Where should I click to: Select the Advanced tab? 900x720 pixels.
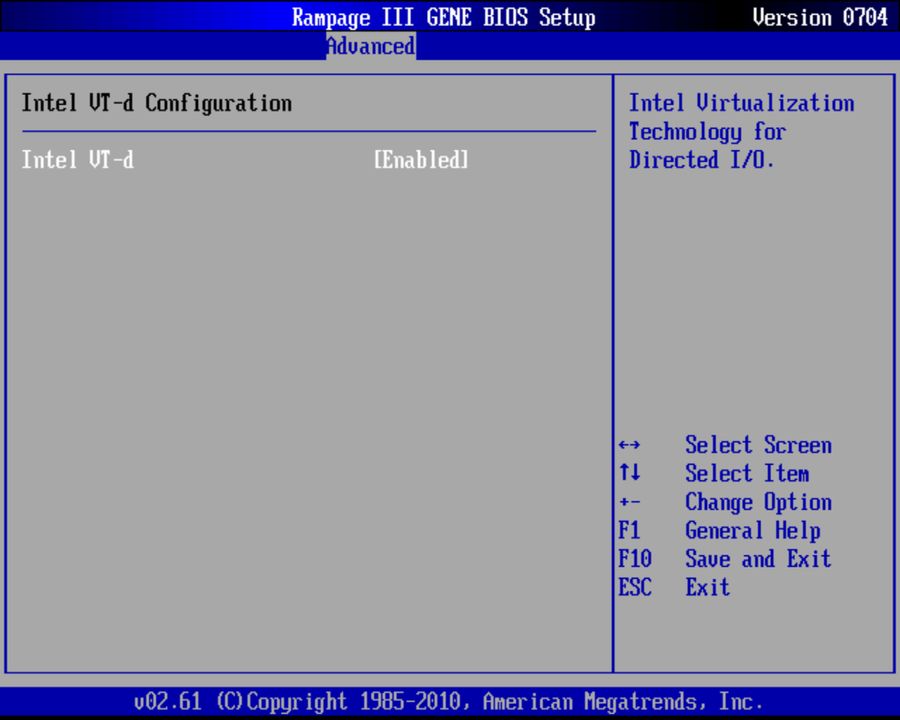pos(371,46)
